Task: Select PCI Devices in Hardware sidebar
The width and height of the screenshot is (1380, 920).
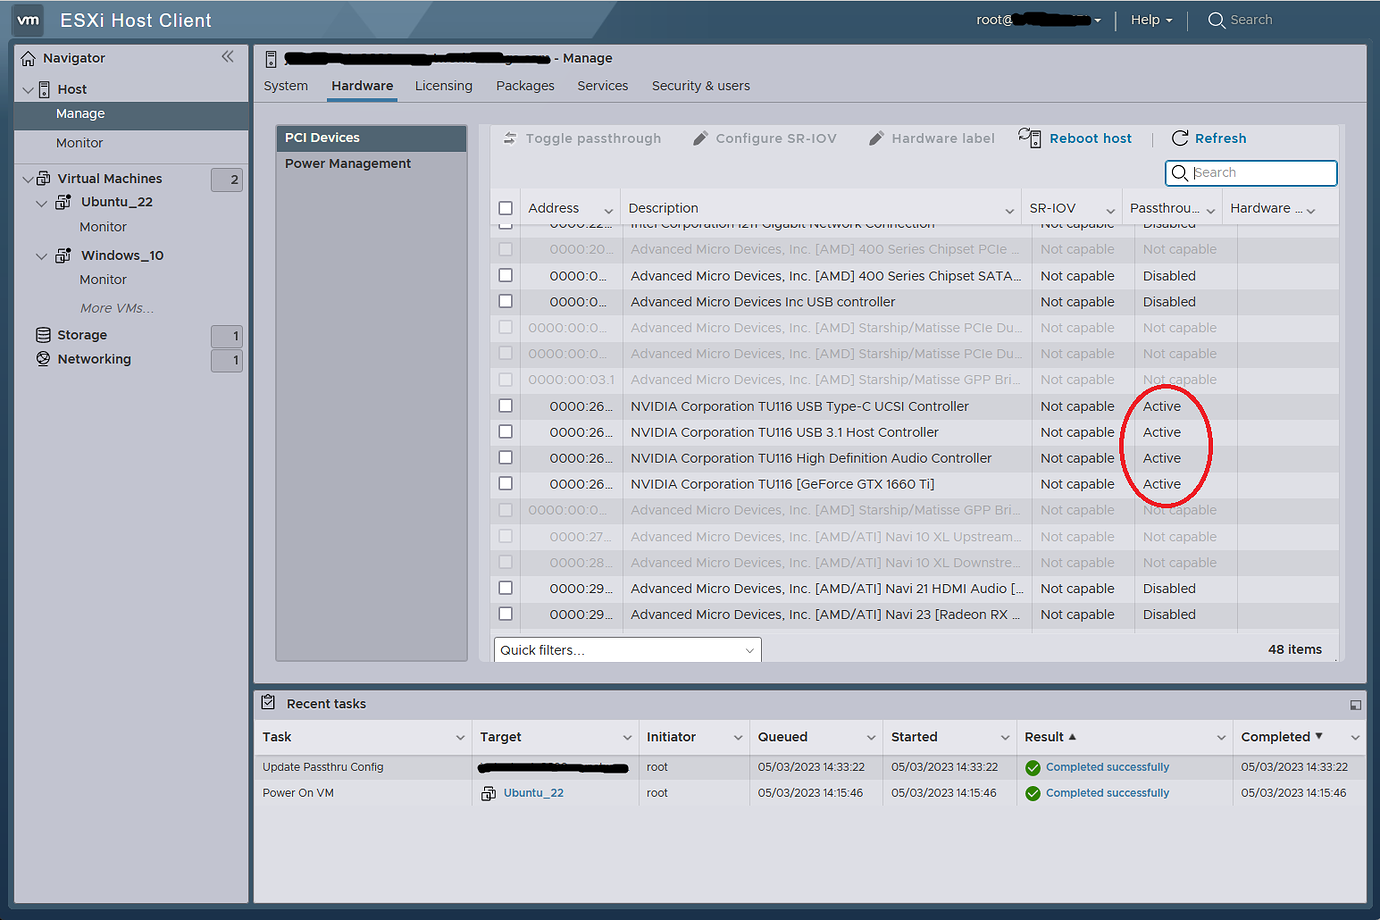Action: (372, 138)
